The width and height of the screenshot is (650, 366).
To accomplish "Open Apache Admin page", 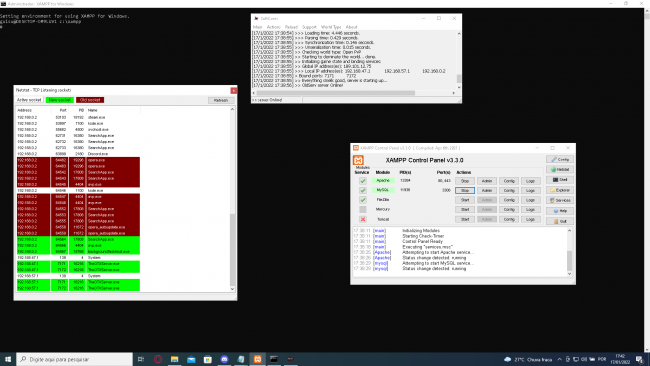I will (x=487, y=181).
